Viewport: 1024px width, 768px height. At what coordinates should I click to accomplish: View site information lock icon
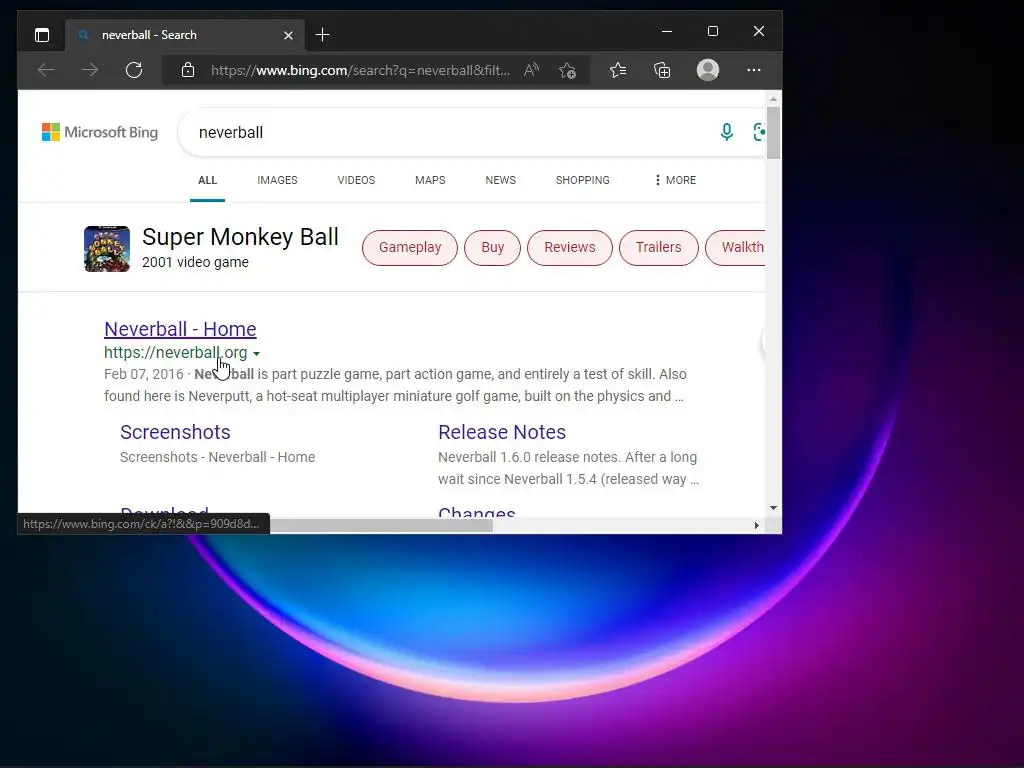188,70
